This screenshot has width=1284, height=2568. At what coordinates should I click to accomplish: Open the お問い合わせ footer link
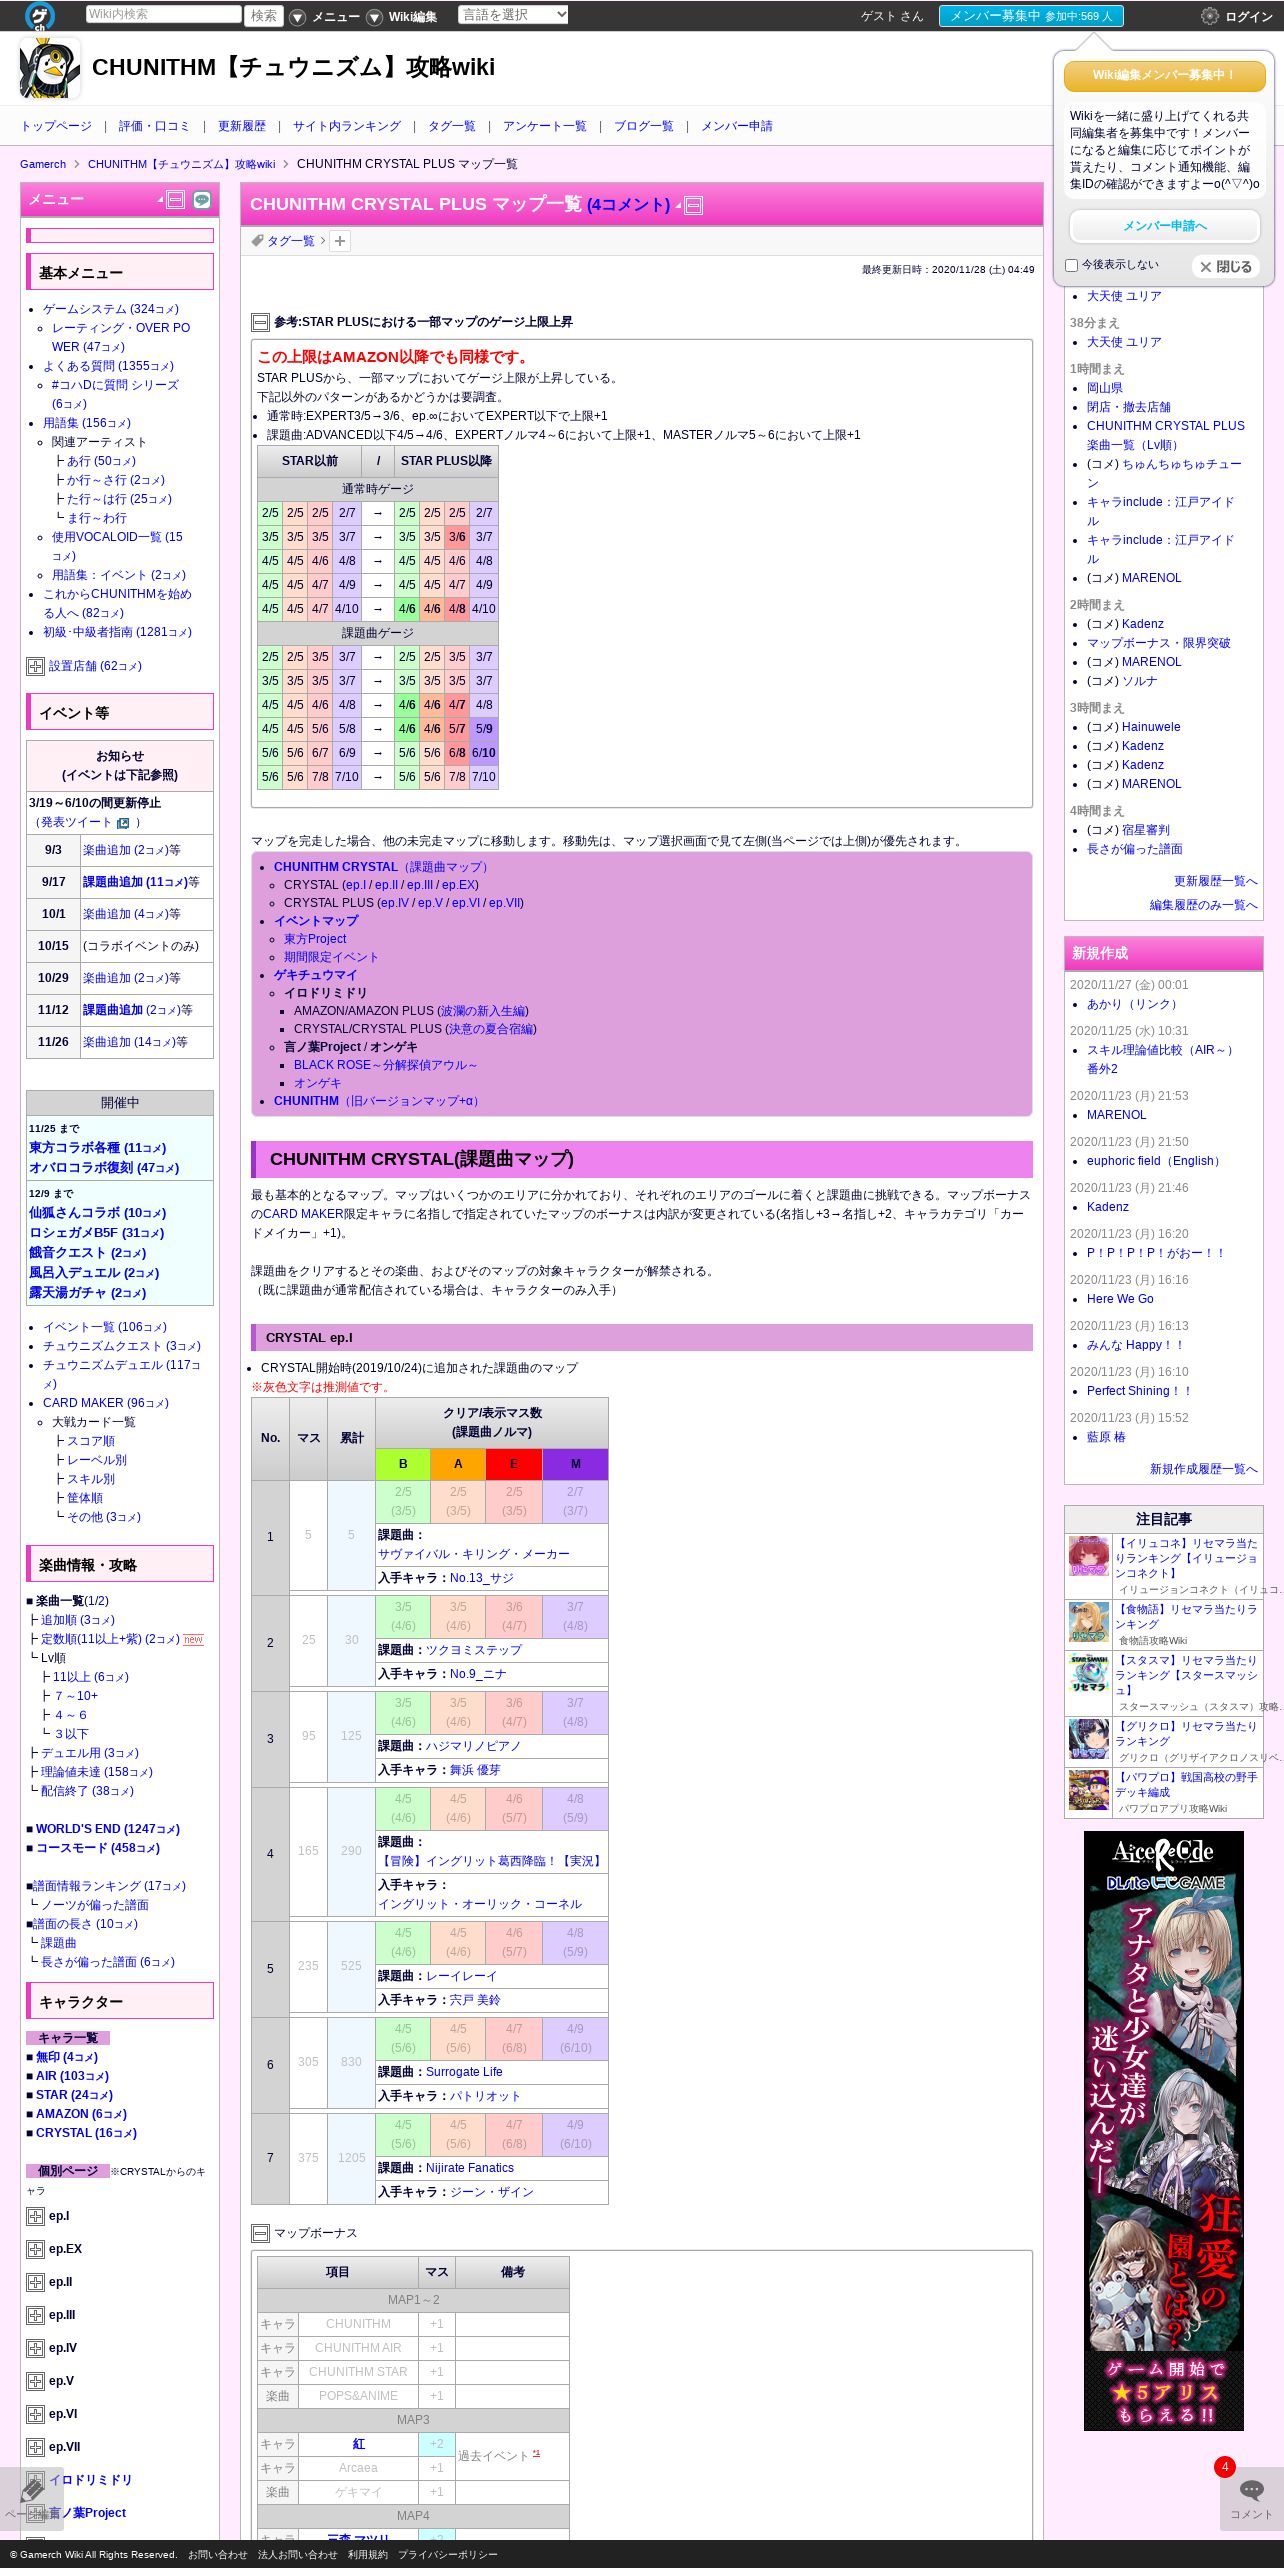click(x=218, y=2554)
